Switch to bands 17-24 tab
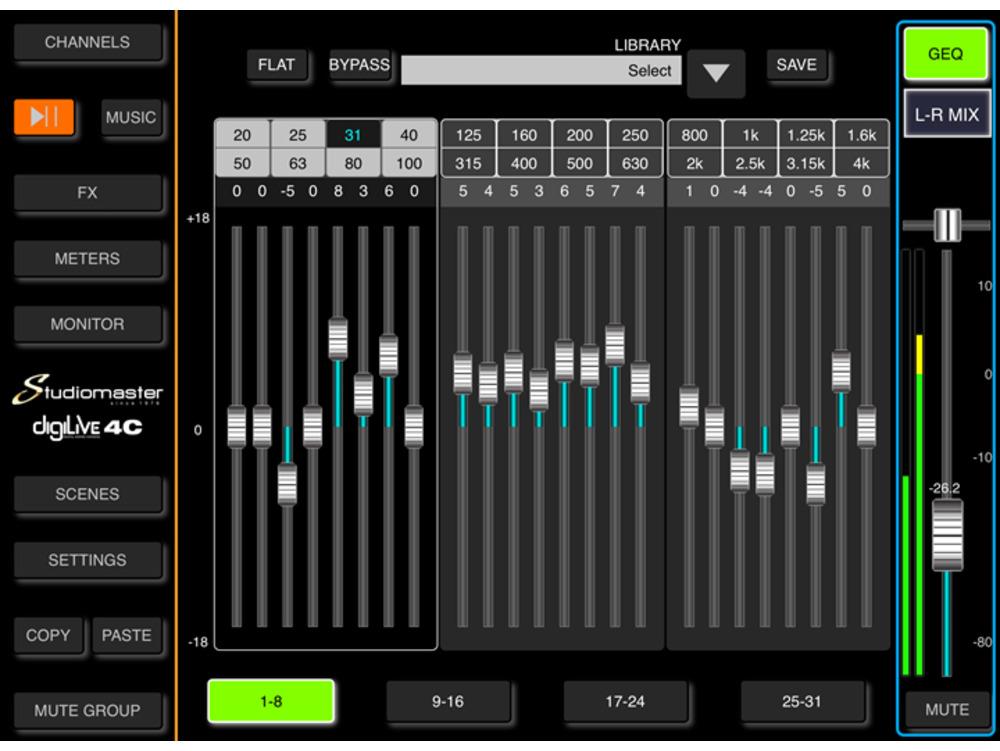 tap(625, 702)
